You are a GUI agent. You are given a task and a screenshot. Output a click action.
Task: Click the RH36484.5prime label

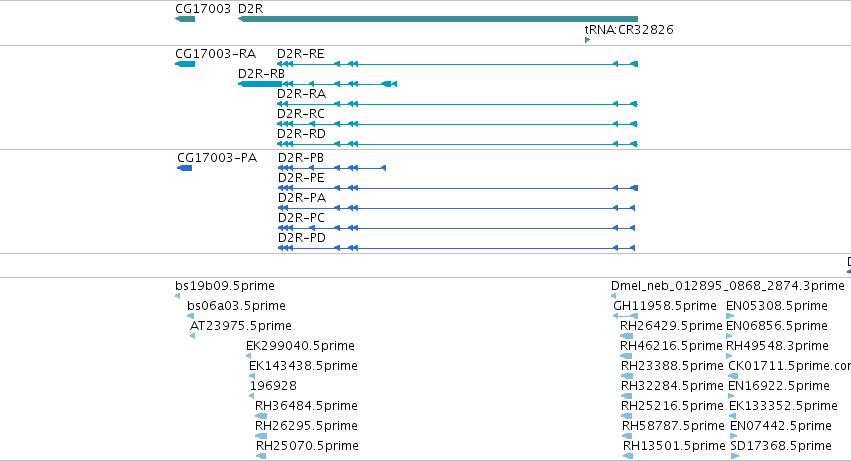click(306, 406)
